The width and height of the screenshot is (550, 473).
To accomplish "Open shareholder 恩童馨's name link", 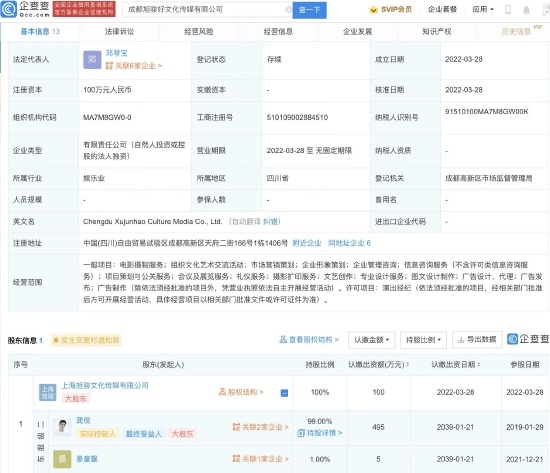I will (x=87, y=459).
